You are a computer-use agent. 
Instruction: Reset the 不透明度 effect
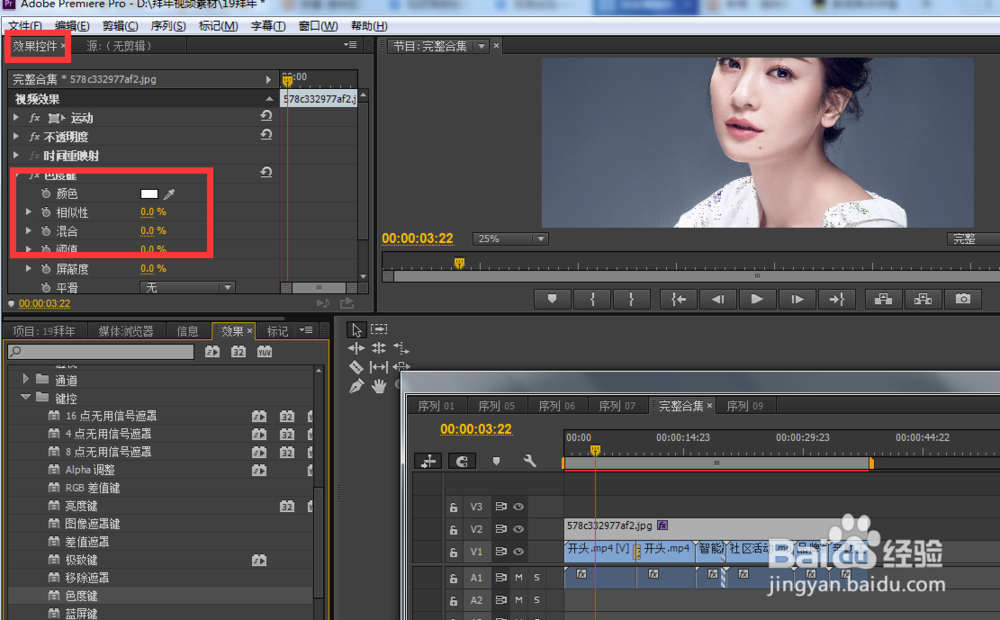point(267,135)
